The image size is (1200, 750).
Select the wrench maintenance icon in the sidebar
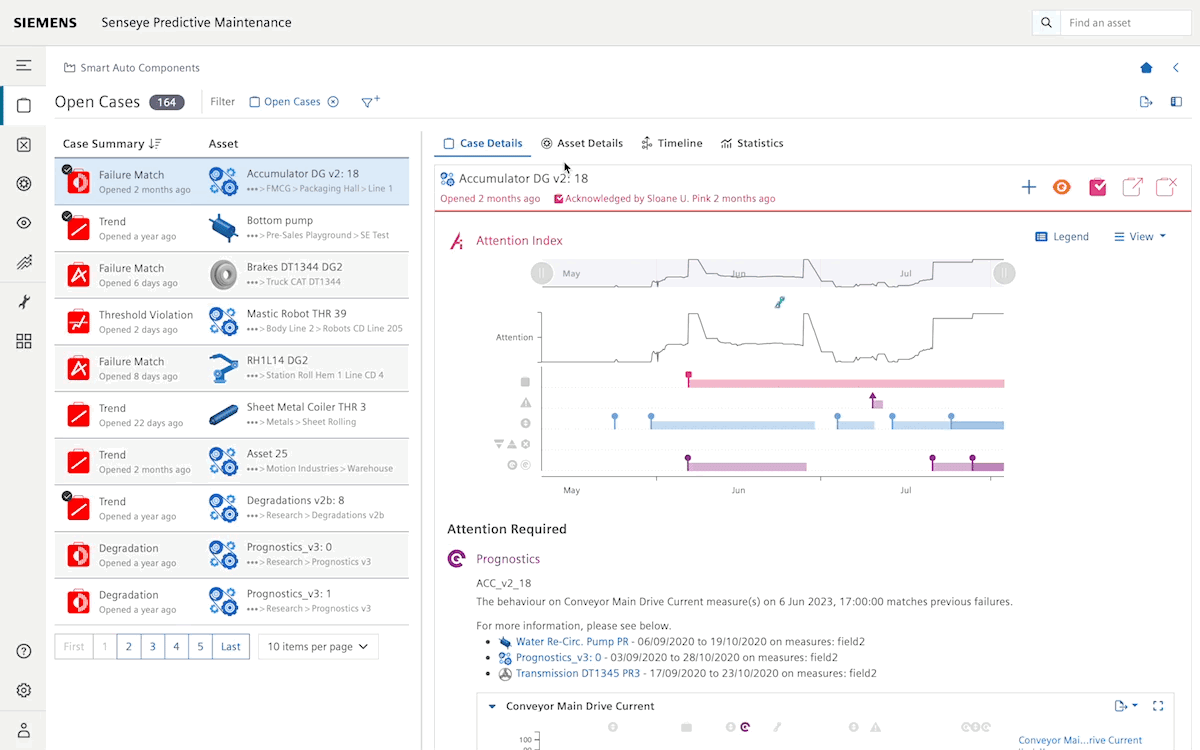click(x=24, y=301)
